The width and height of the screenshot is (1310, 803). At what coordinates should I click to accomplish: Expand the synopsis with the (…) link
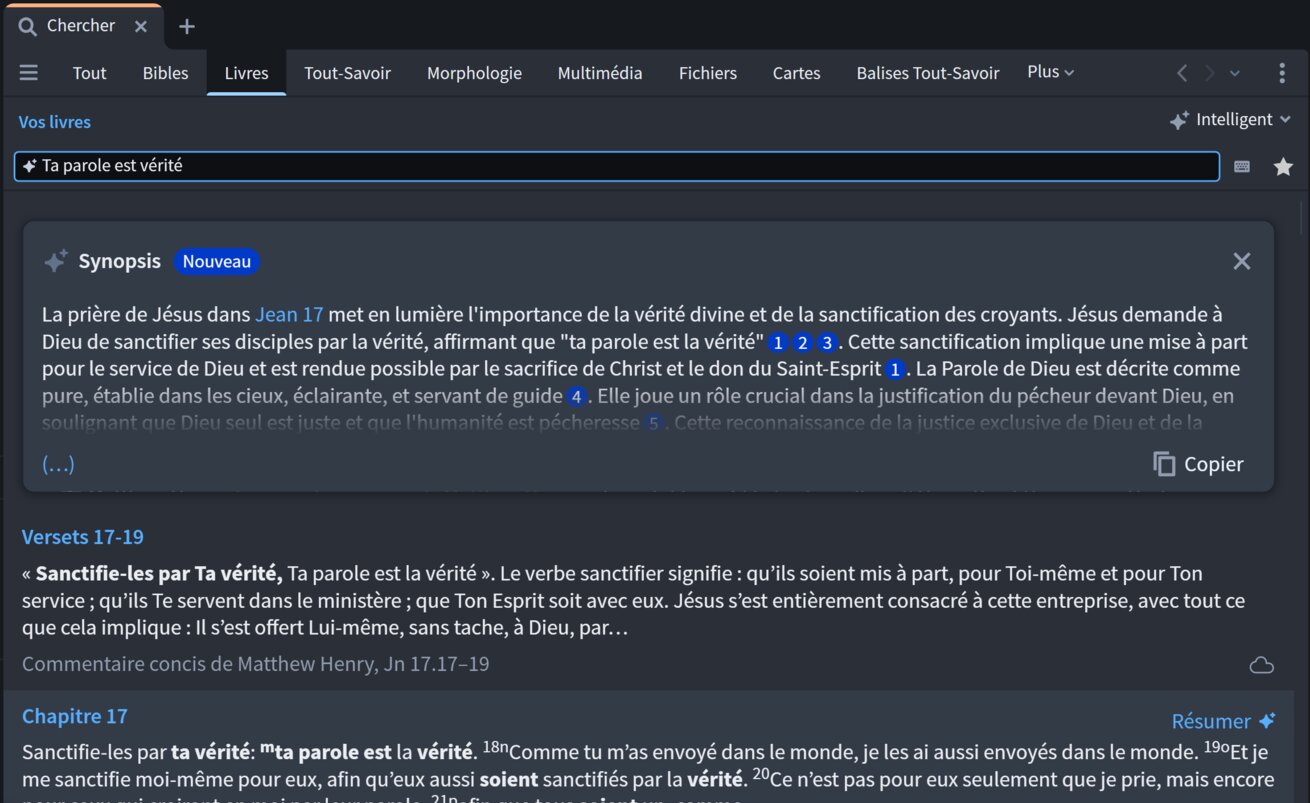click(x=58, y=464)
